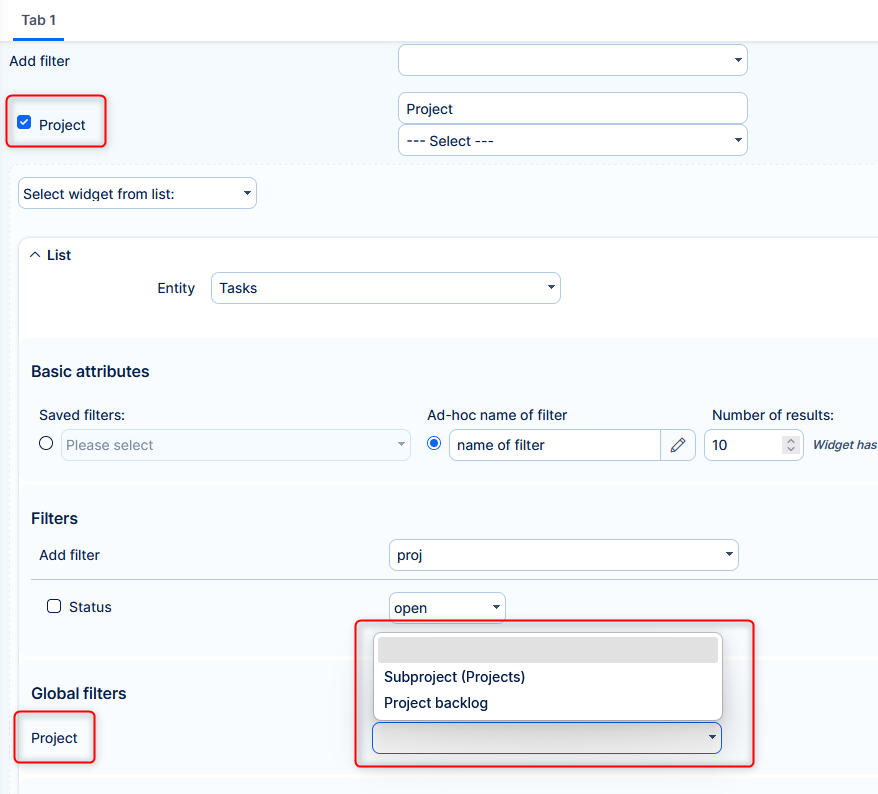Open the top Add filter dropdown

(572, 60)
